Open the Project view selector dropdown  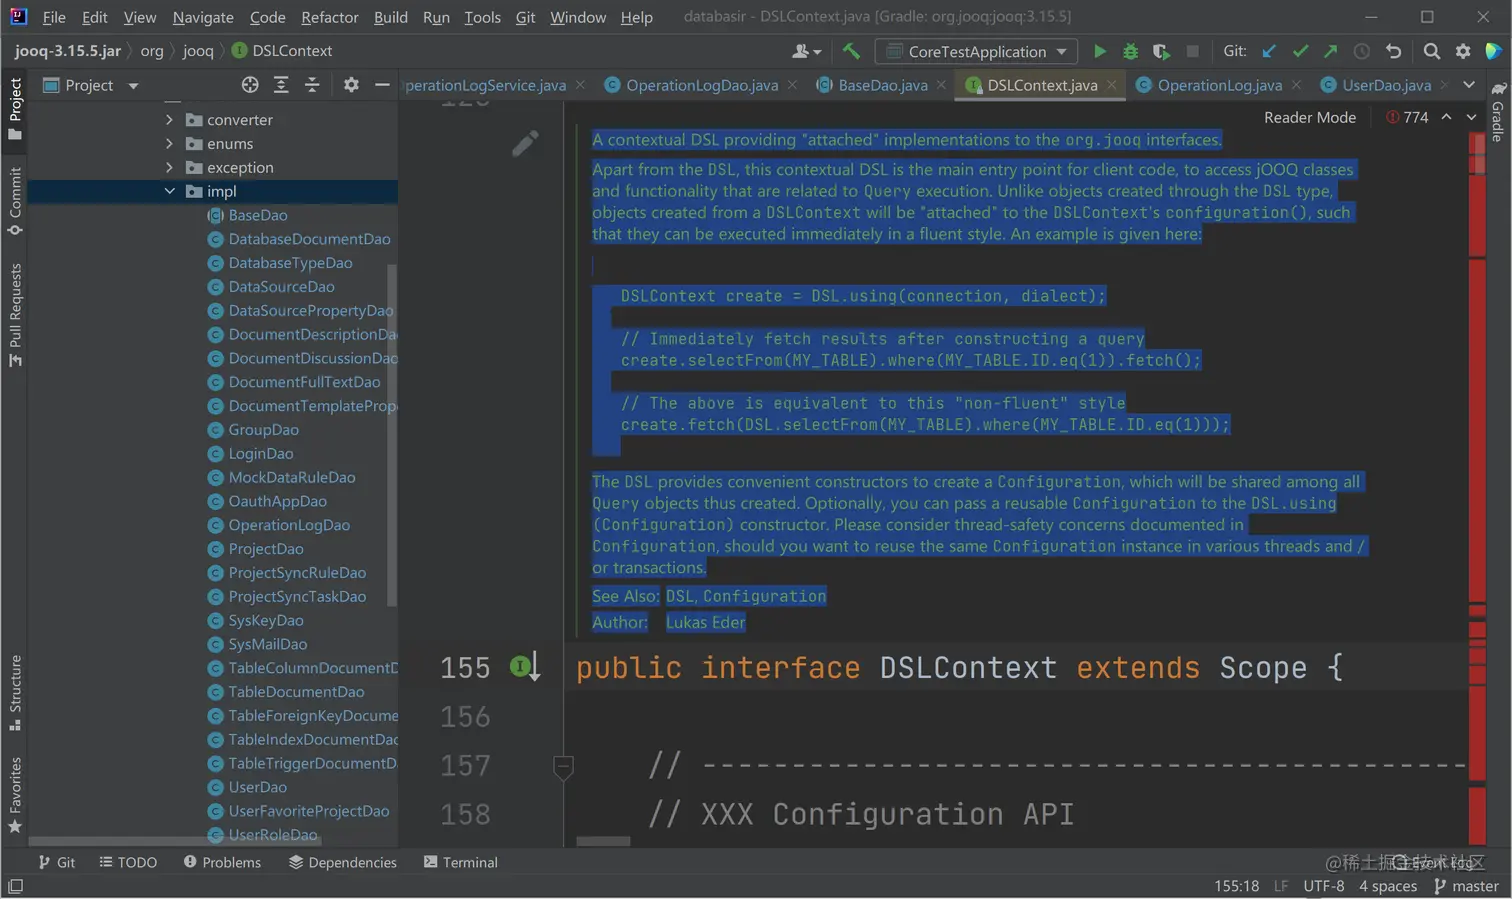[x=91, y=85]
